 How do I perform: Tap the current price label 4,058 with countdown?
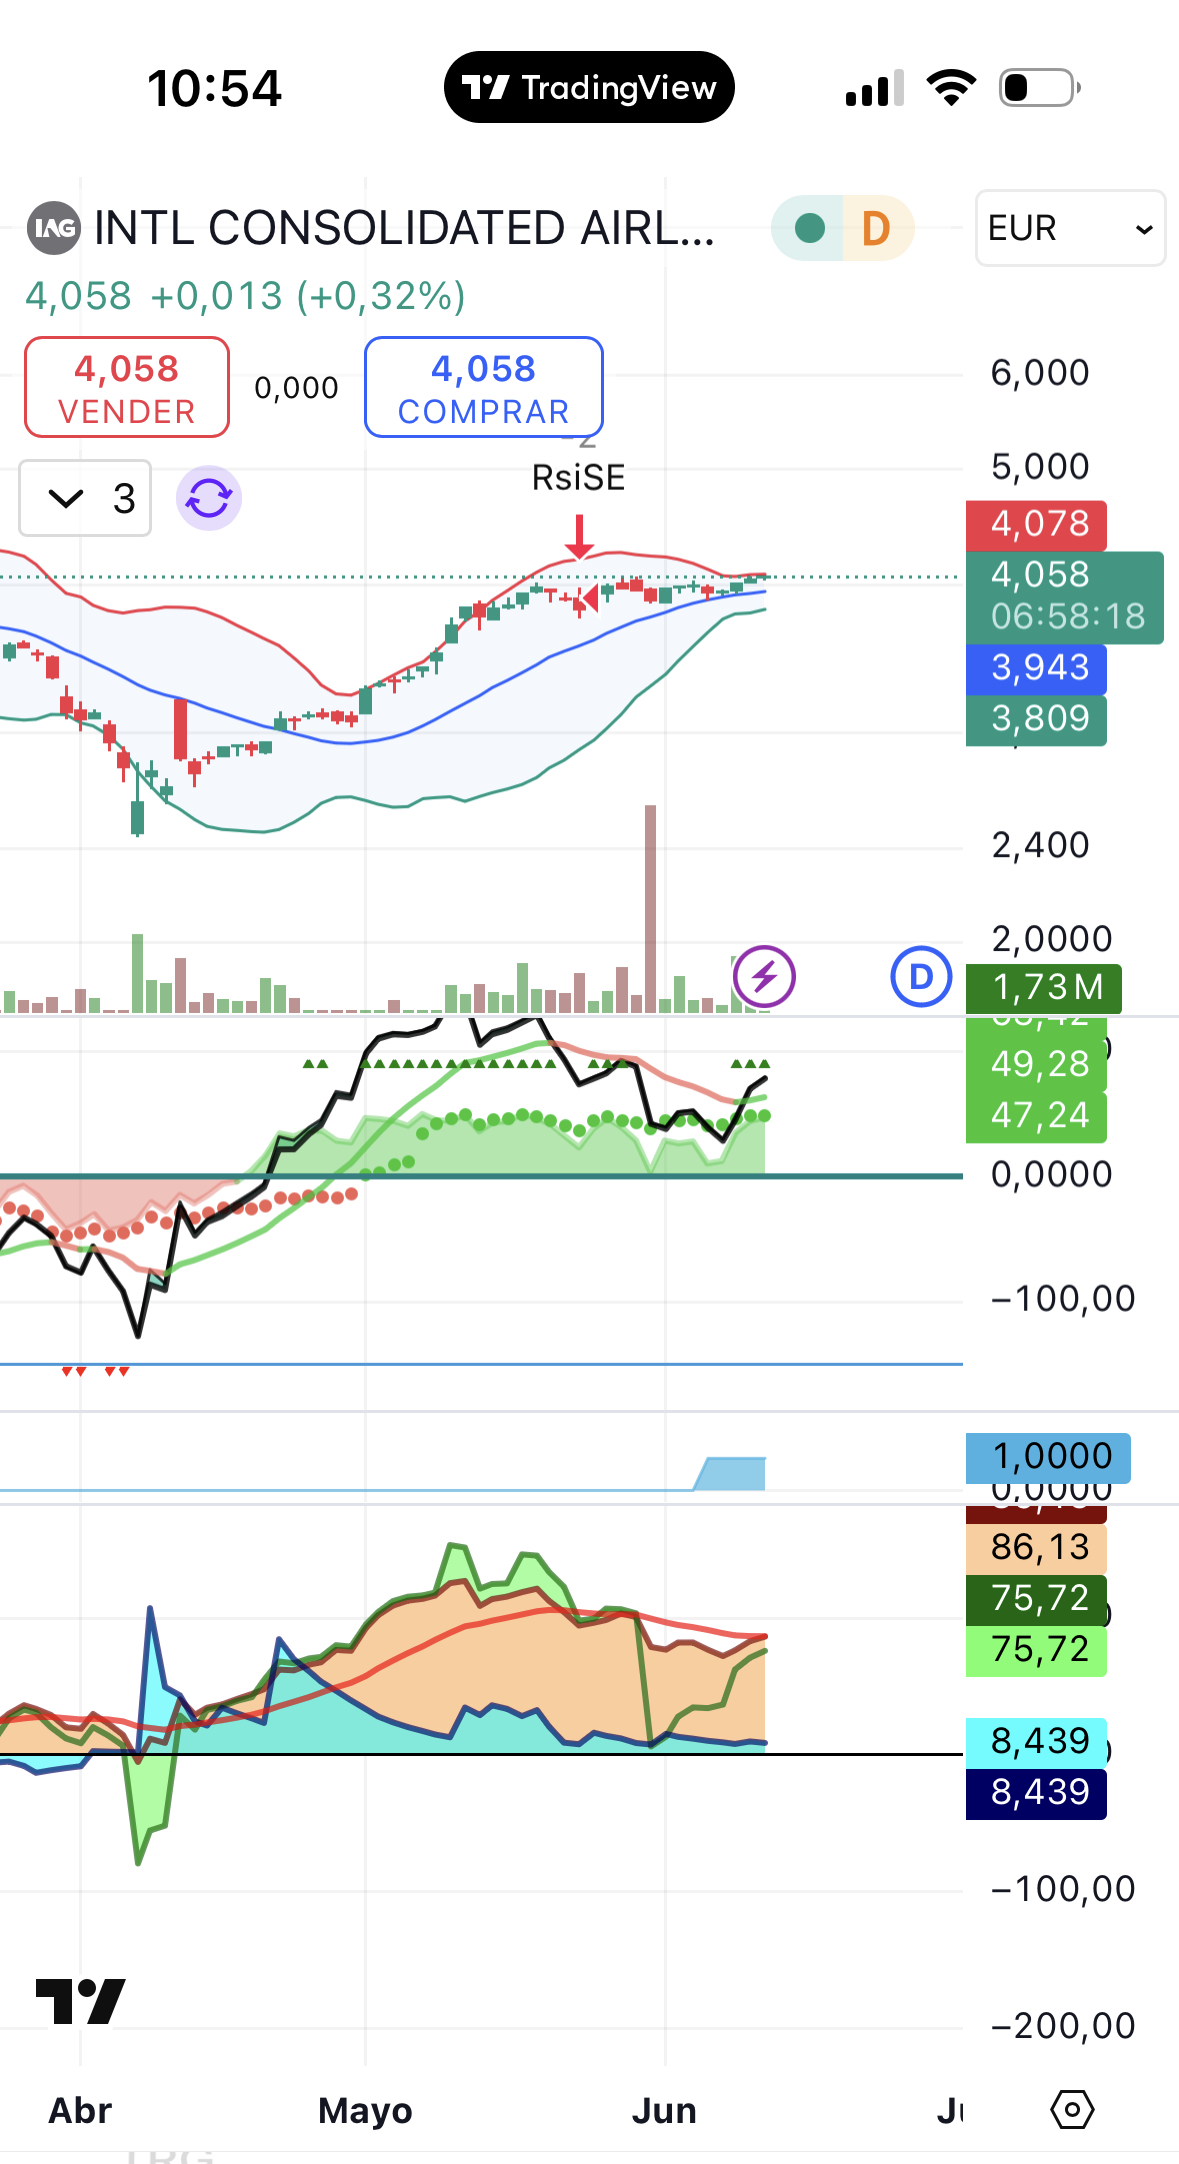pos(1064,597)
